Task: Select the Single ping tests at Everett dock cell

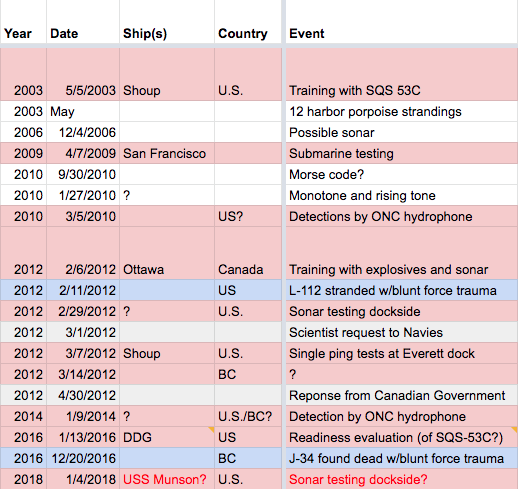Action: click(402, 353)
